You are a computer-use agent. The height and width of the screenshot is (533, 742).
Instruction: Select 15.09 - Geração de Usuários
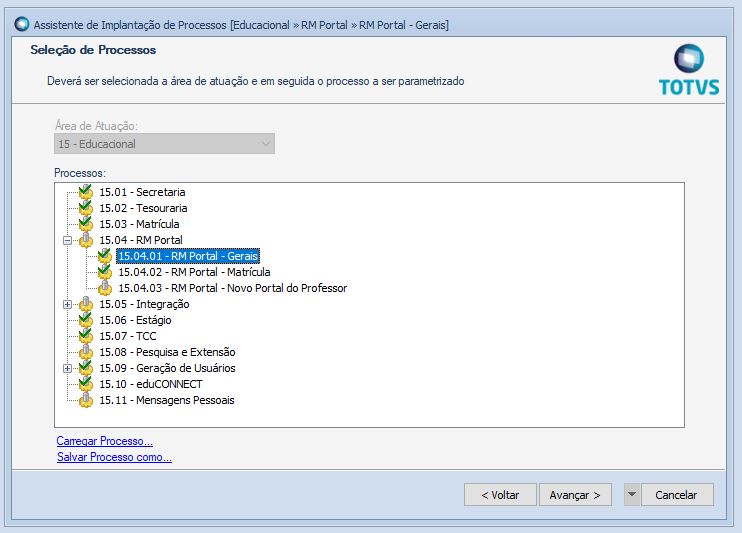tap(167, 368)
